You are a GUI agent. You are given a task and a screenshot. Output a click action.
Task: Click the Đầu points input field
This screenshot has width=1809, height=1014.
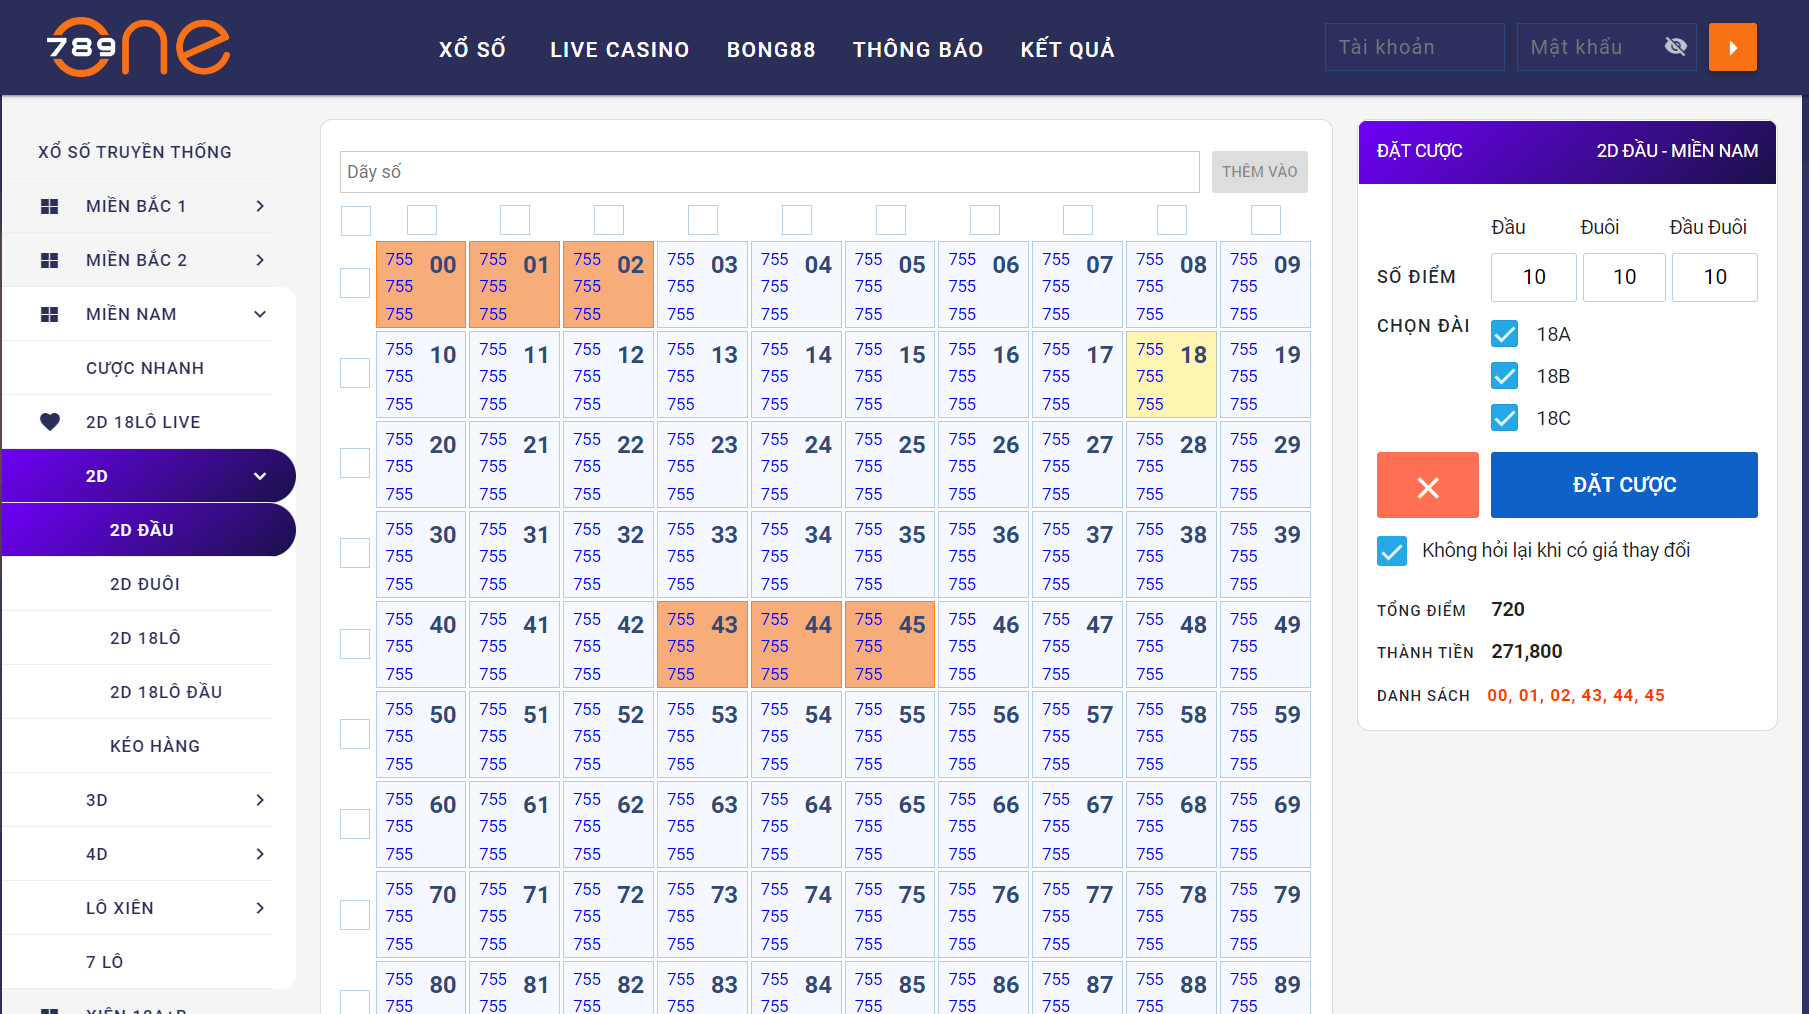tap(1534, 277)
